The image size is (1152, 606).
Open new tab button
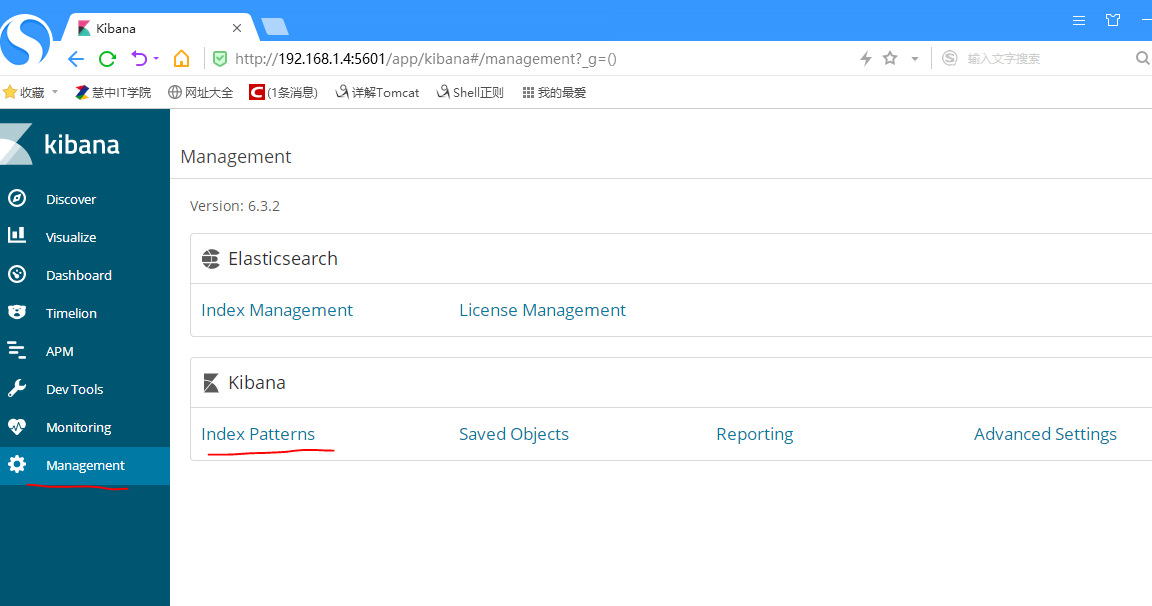[275, 27]
